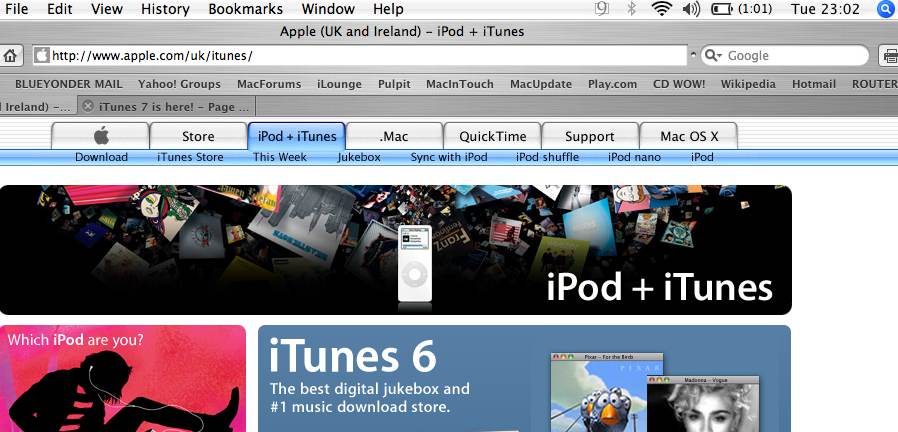Select the Store navigation tab

point(198,136)
